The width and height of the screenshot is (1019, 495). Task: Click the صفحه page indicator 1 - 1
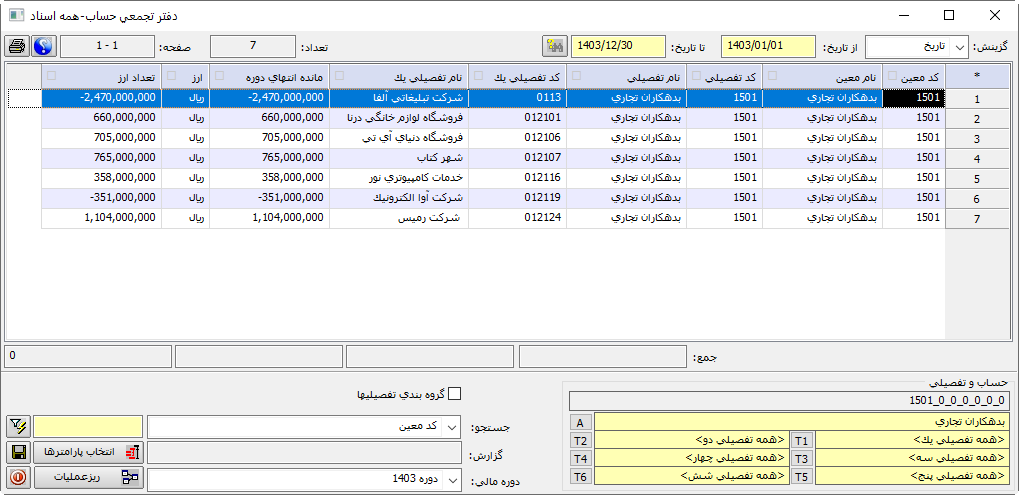point(107,46)
